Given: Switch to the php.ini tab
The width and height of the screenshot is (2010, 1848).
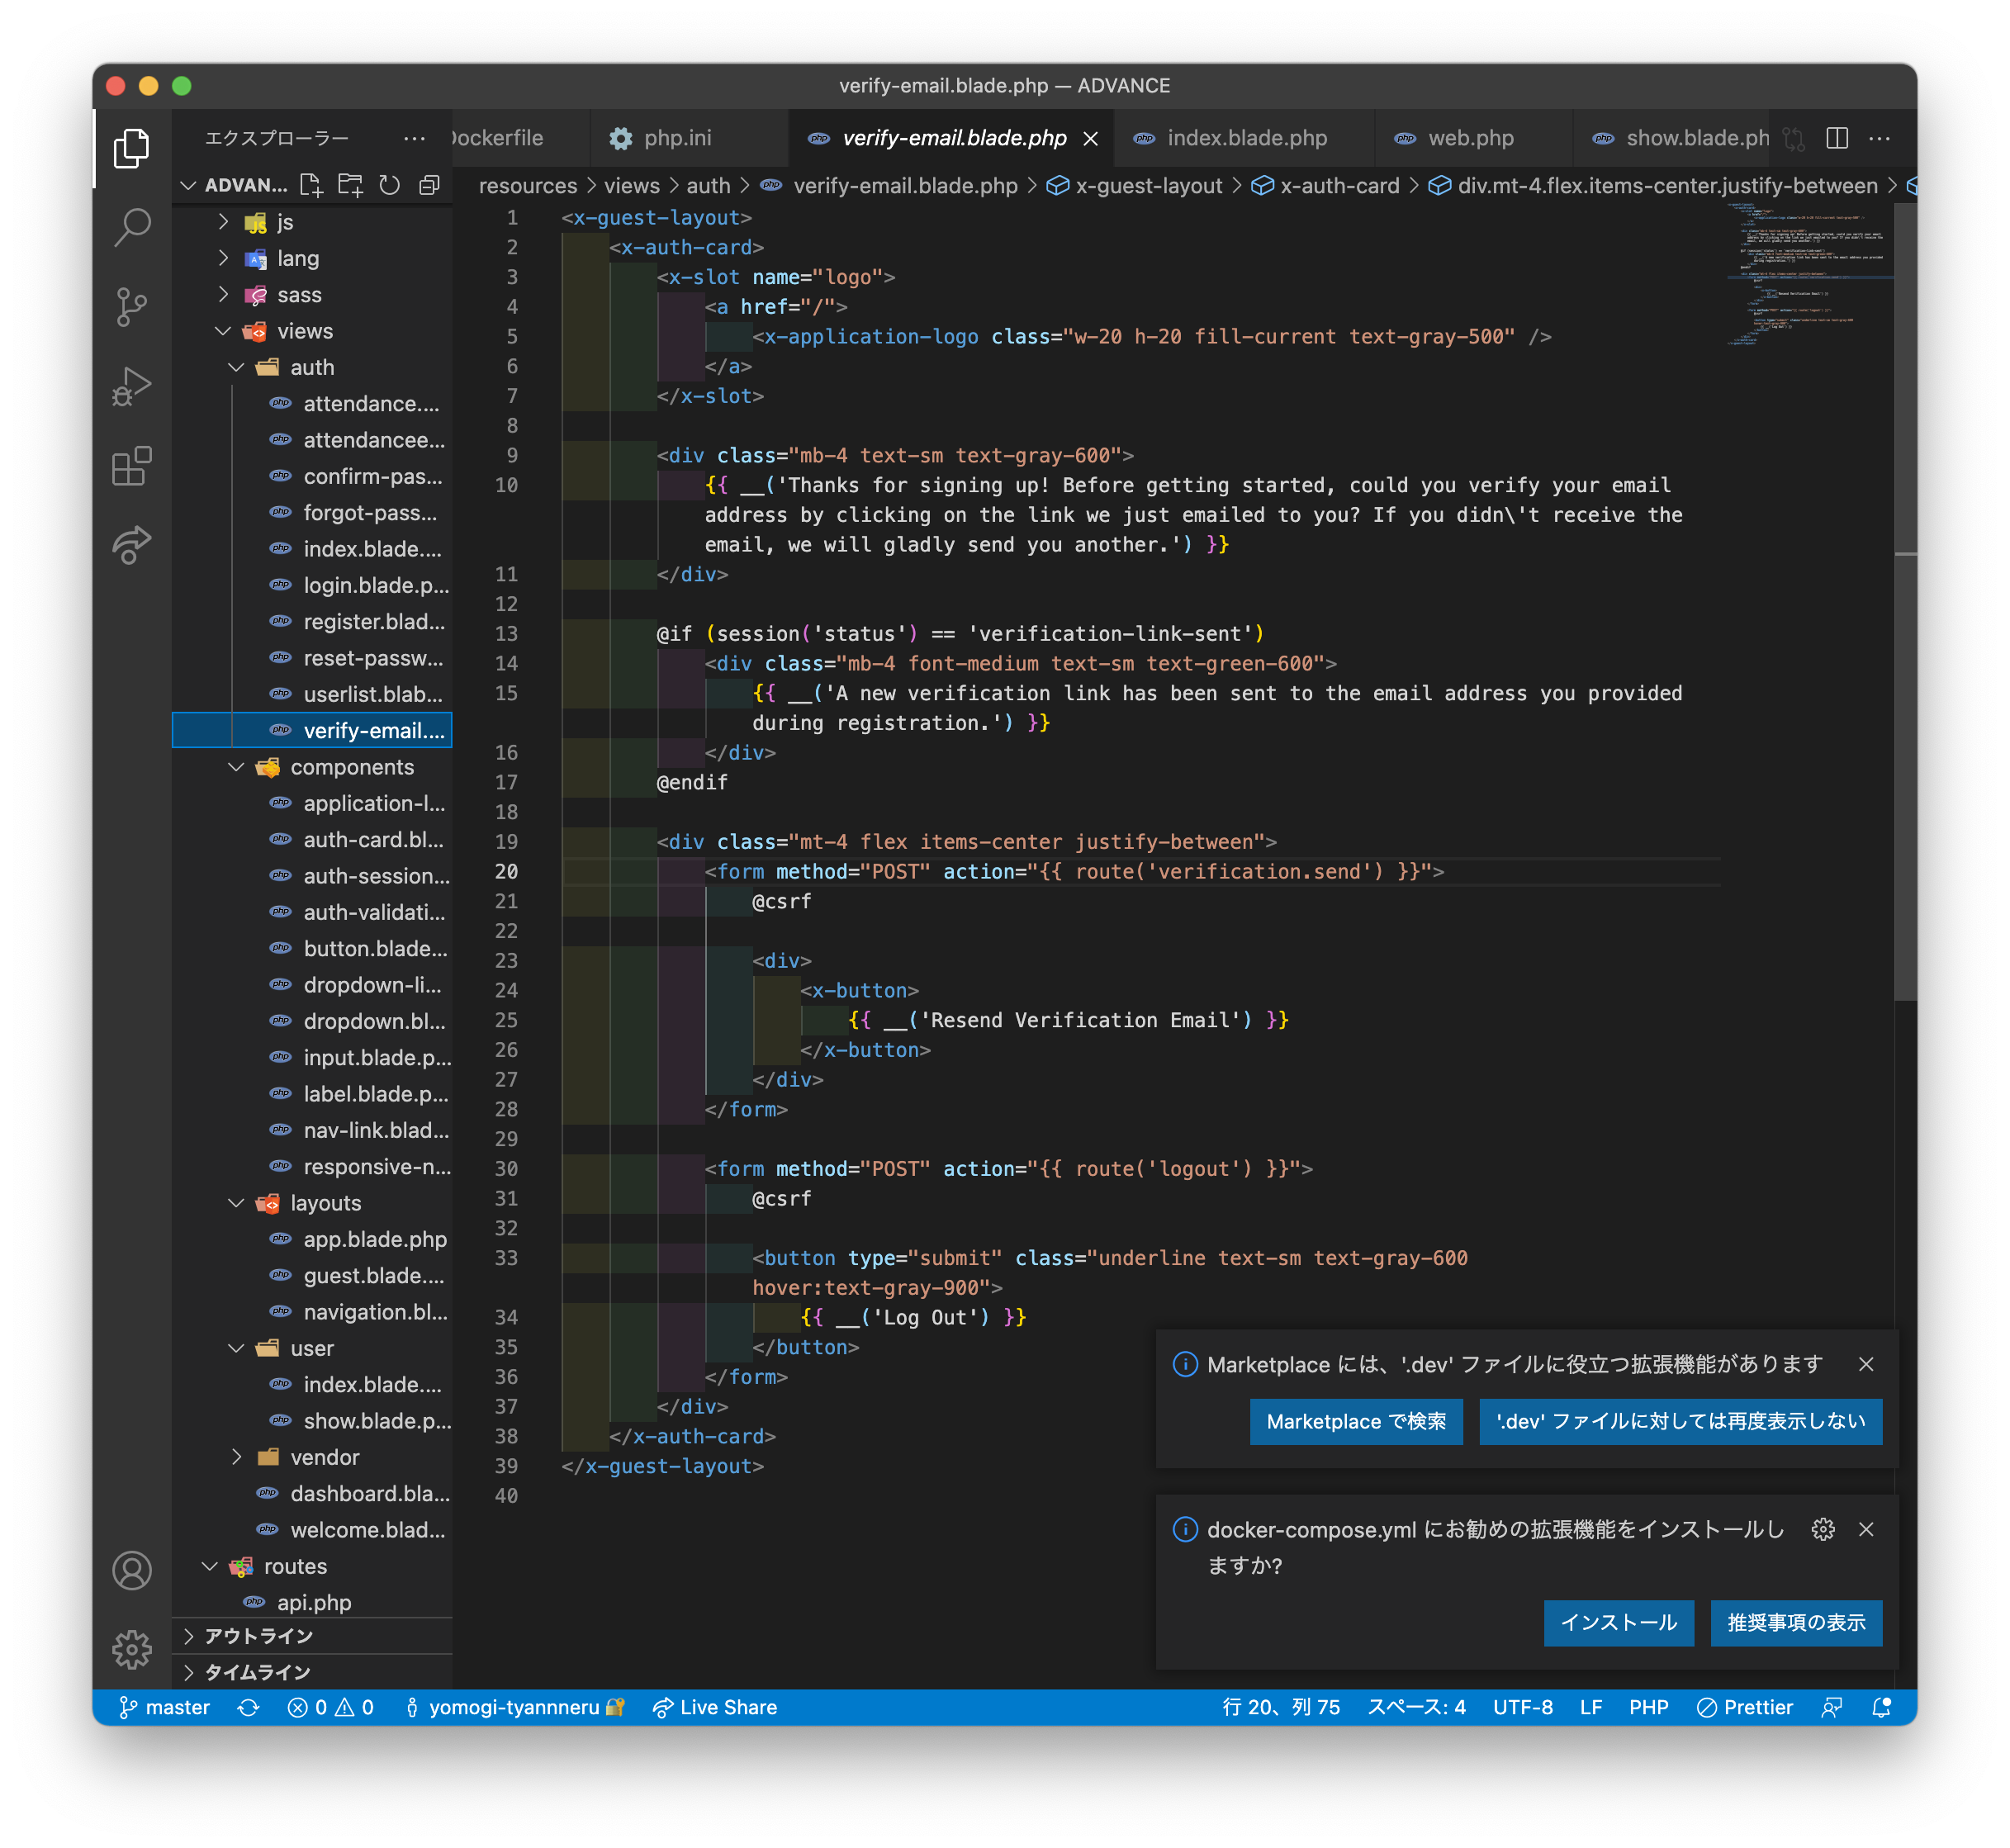Looking at the screenshot, I should tap(677, 138).
